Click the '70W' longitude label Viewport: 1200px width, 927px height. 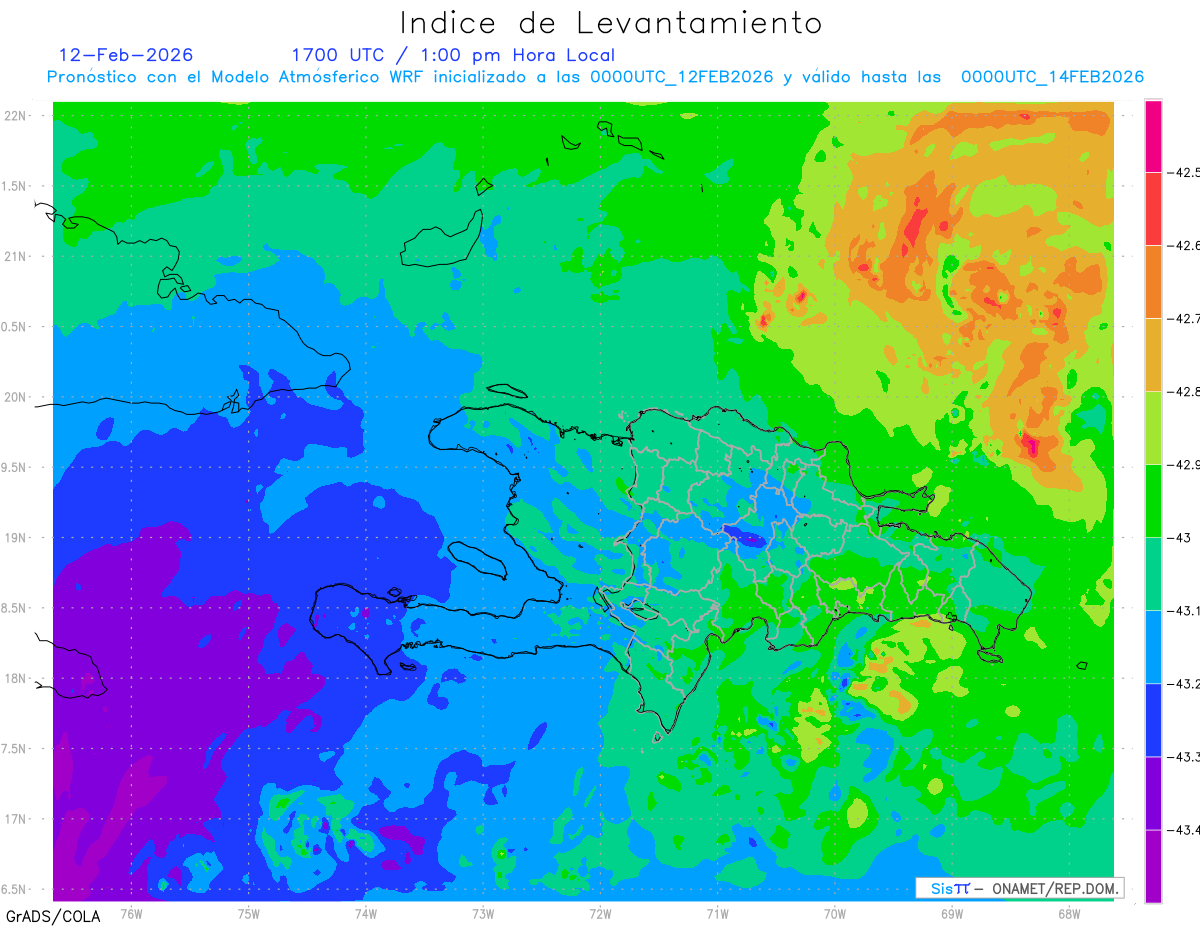pyautogui.click(x=835, y=913)
